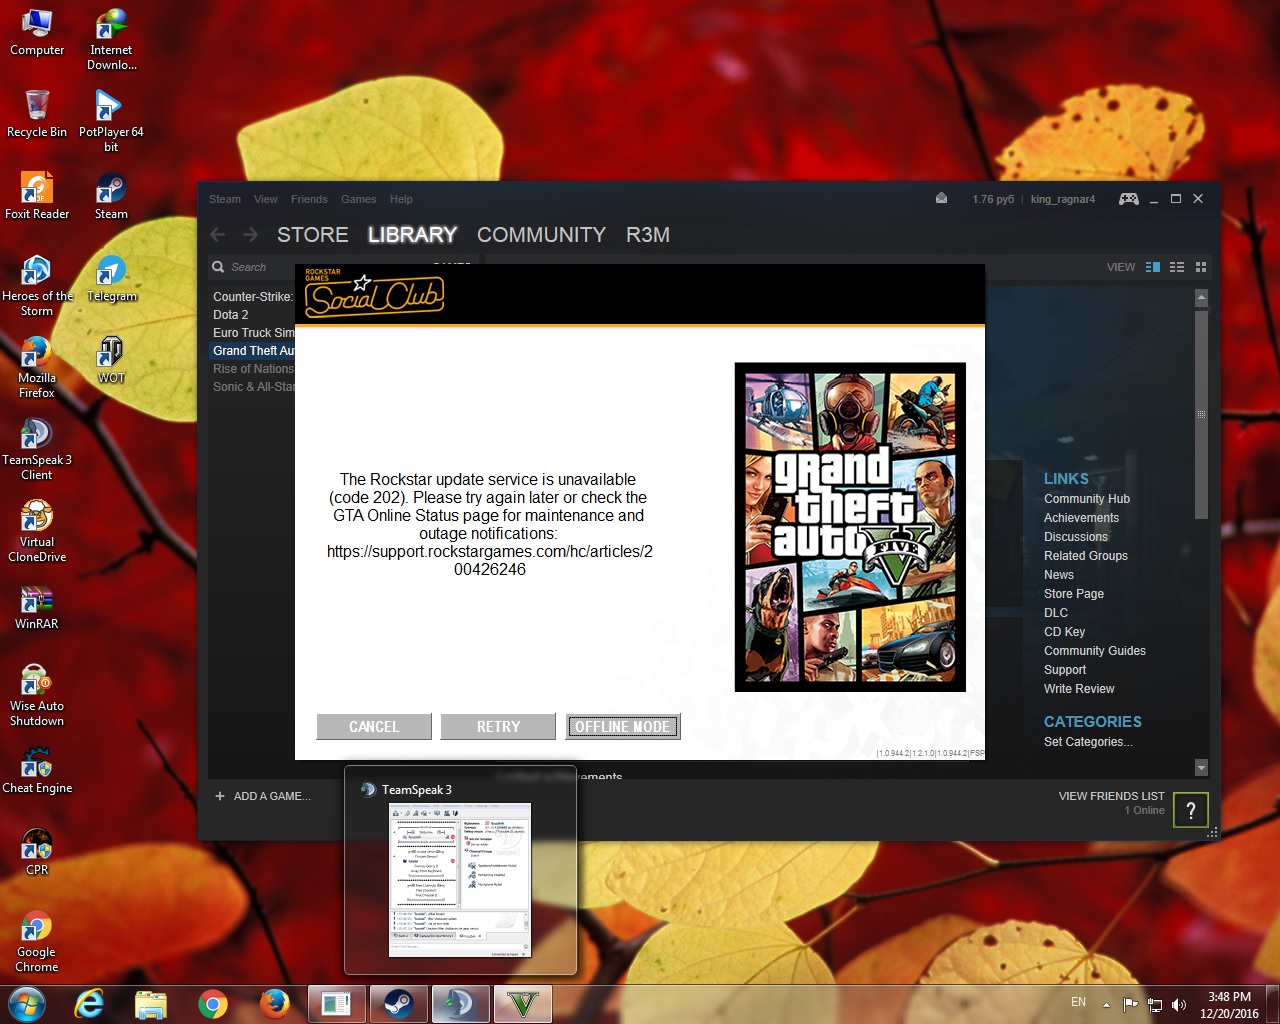Open Recycle Bin desktop icon
The height and width of the screenshot is (1024, 1280).
pos(37,114)
